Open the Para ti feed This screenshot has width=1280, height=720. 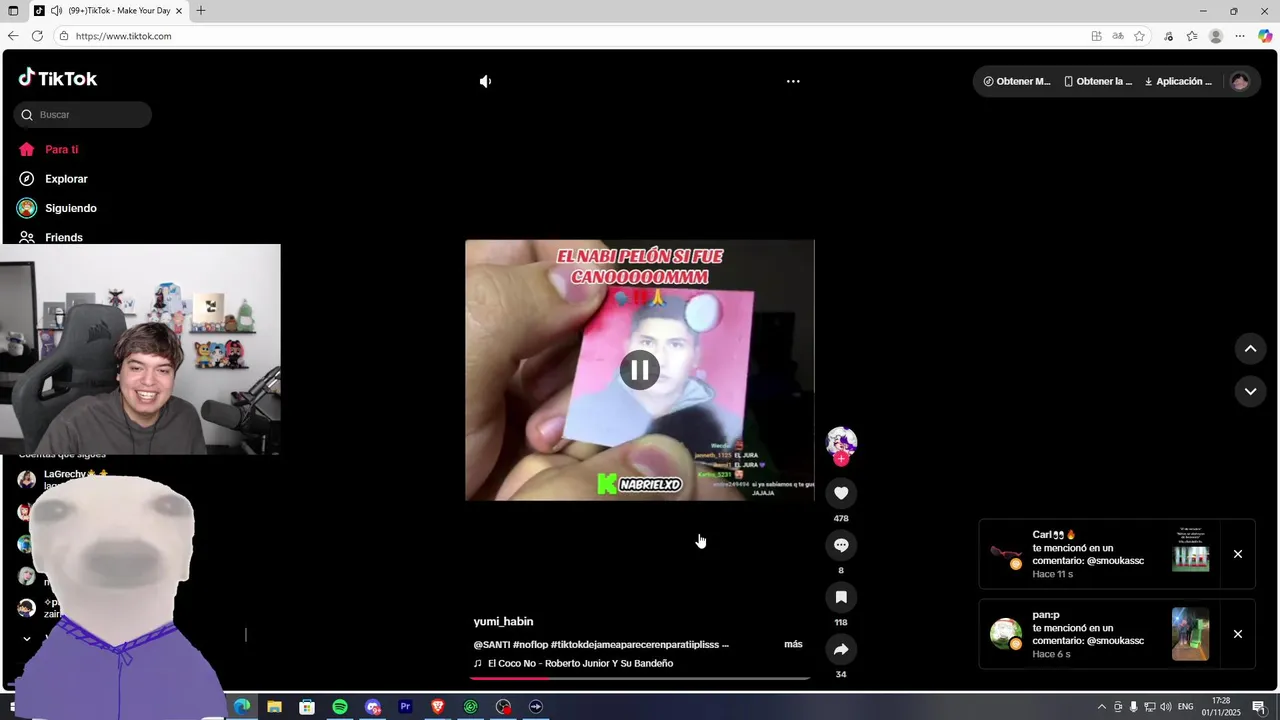pyautogui.click(x=49, y=149)
